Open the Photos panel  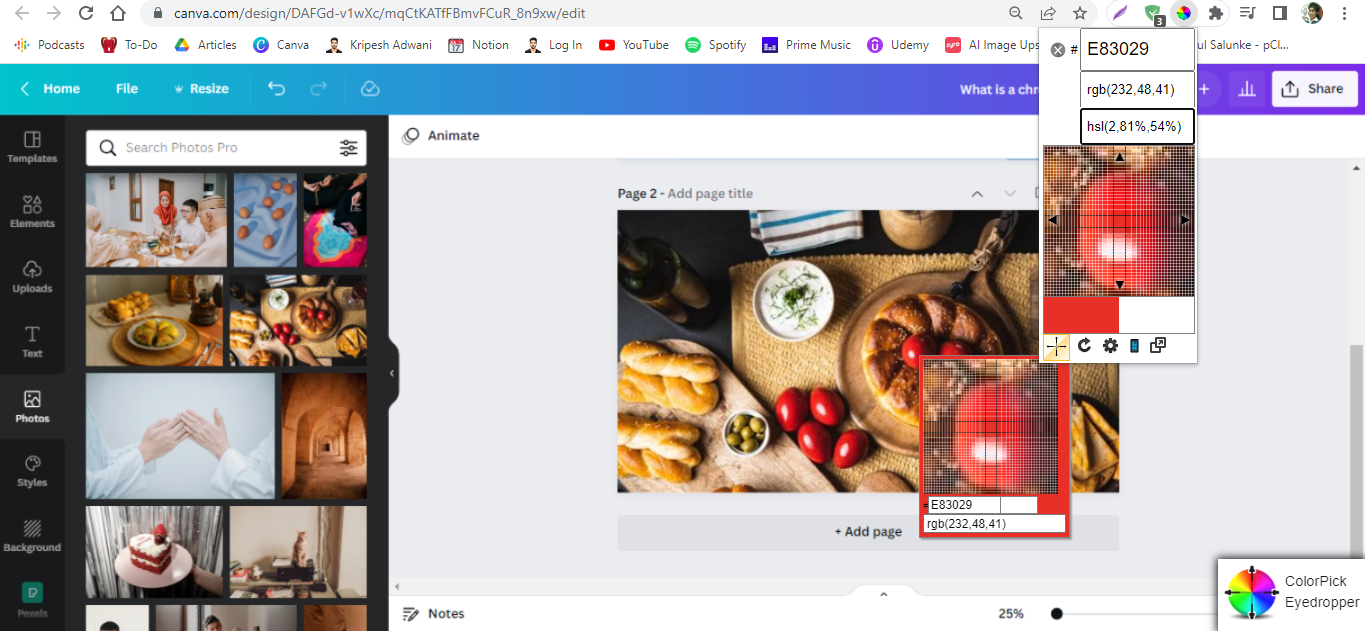click(32, 407)
